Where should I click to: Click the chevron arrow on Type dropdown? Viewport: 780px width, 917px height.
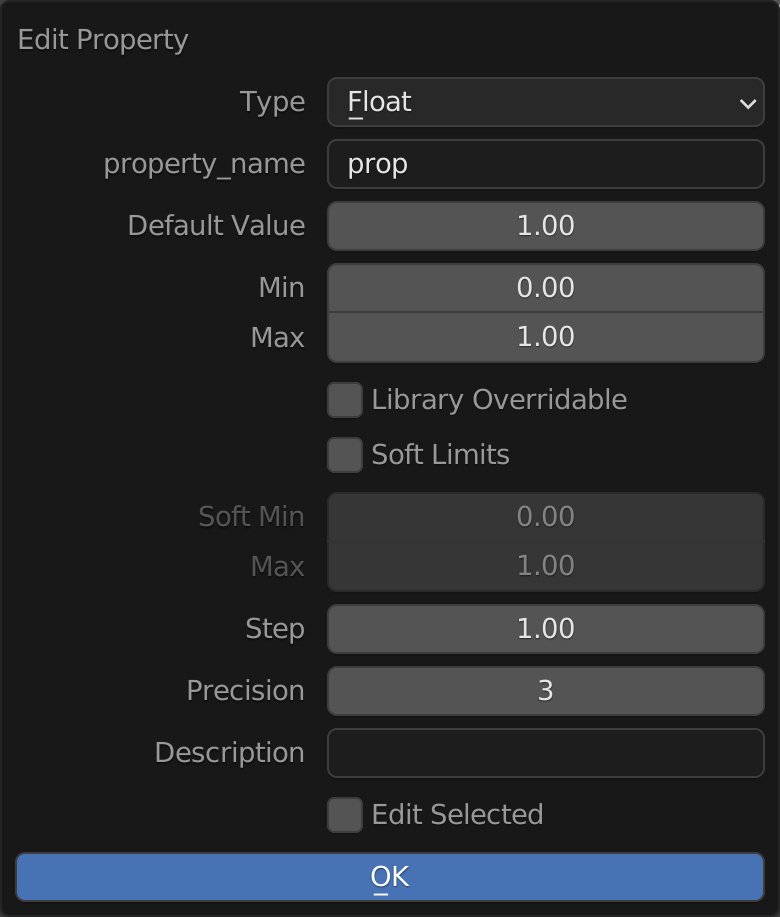coord(747,104)
